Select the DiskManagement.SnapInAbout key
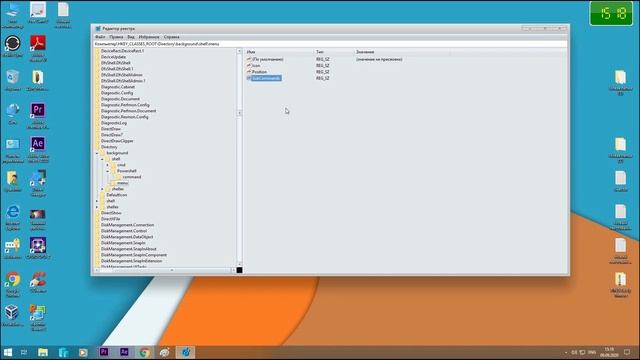 pyautogui.click(x=129, y=249)
